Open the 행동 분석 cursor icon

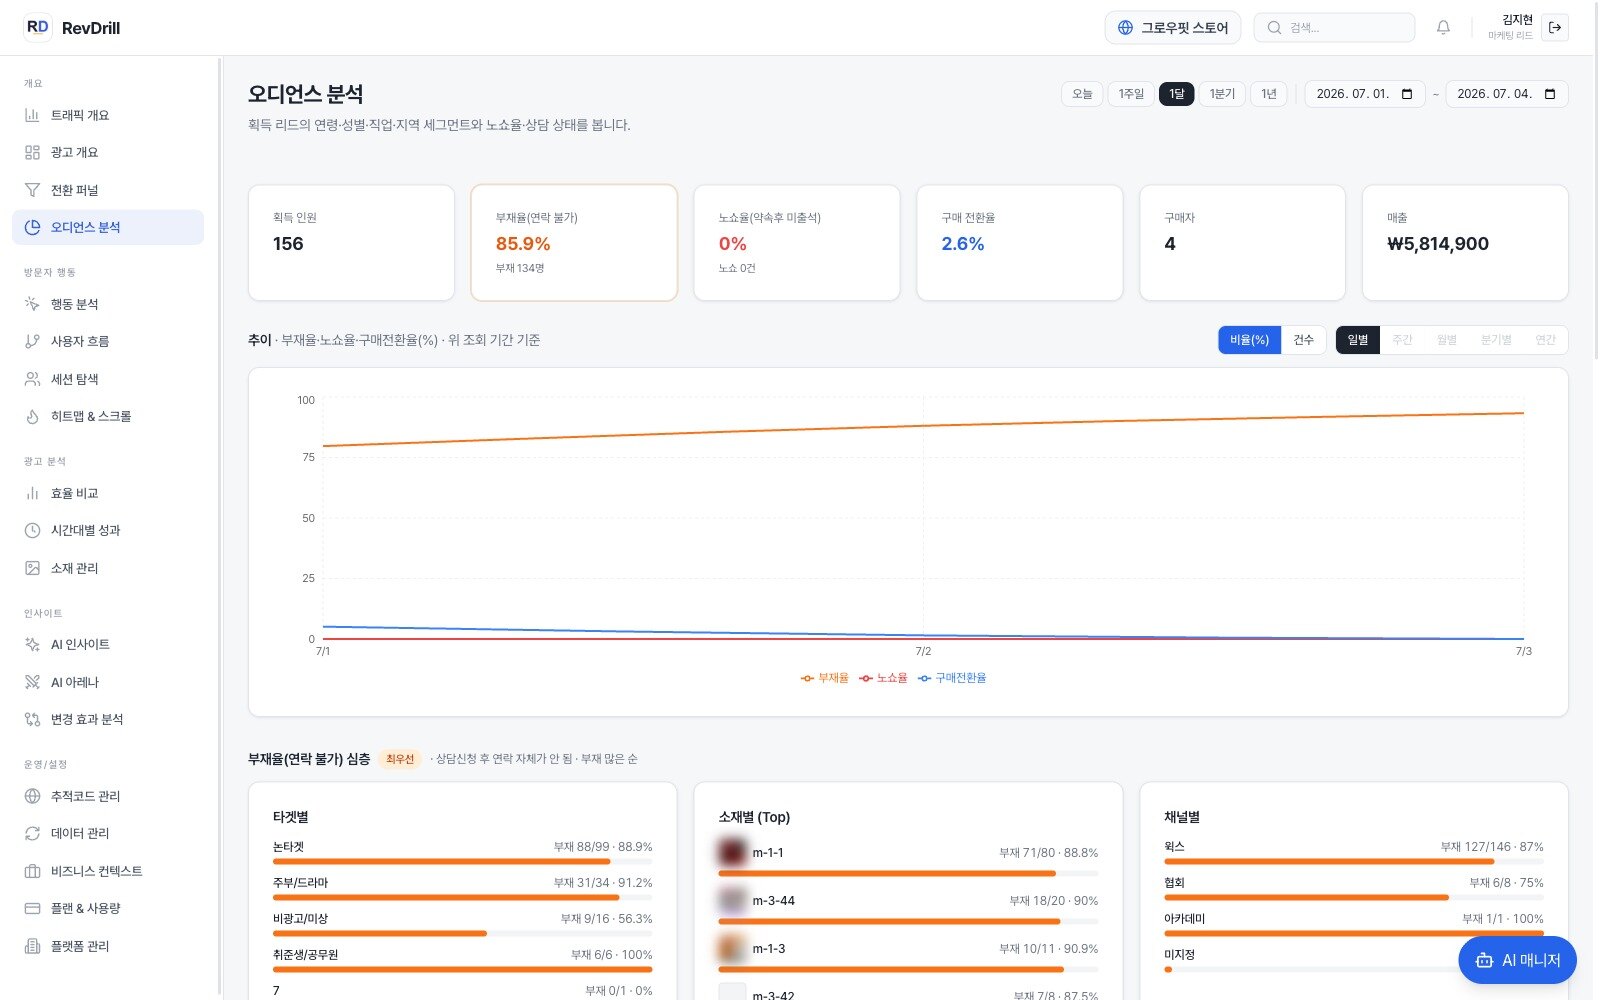point(32,304)
